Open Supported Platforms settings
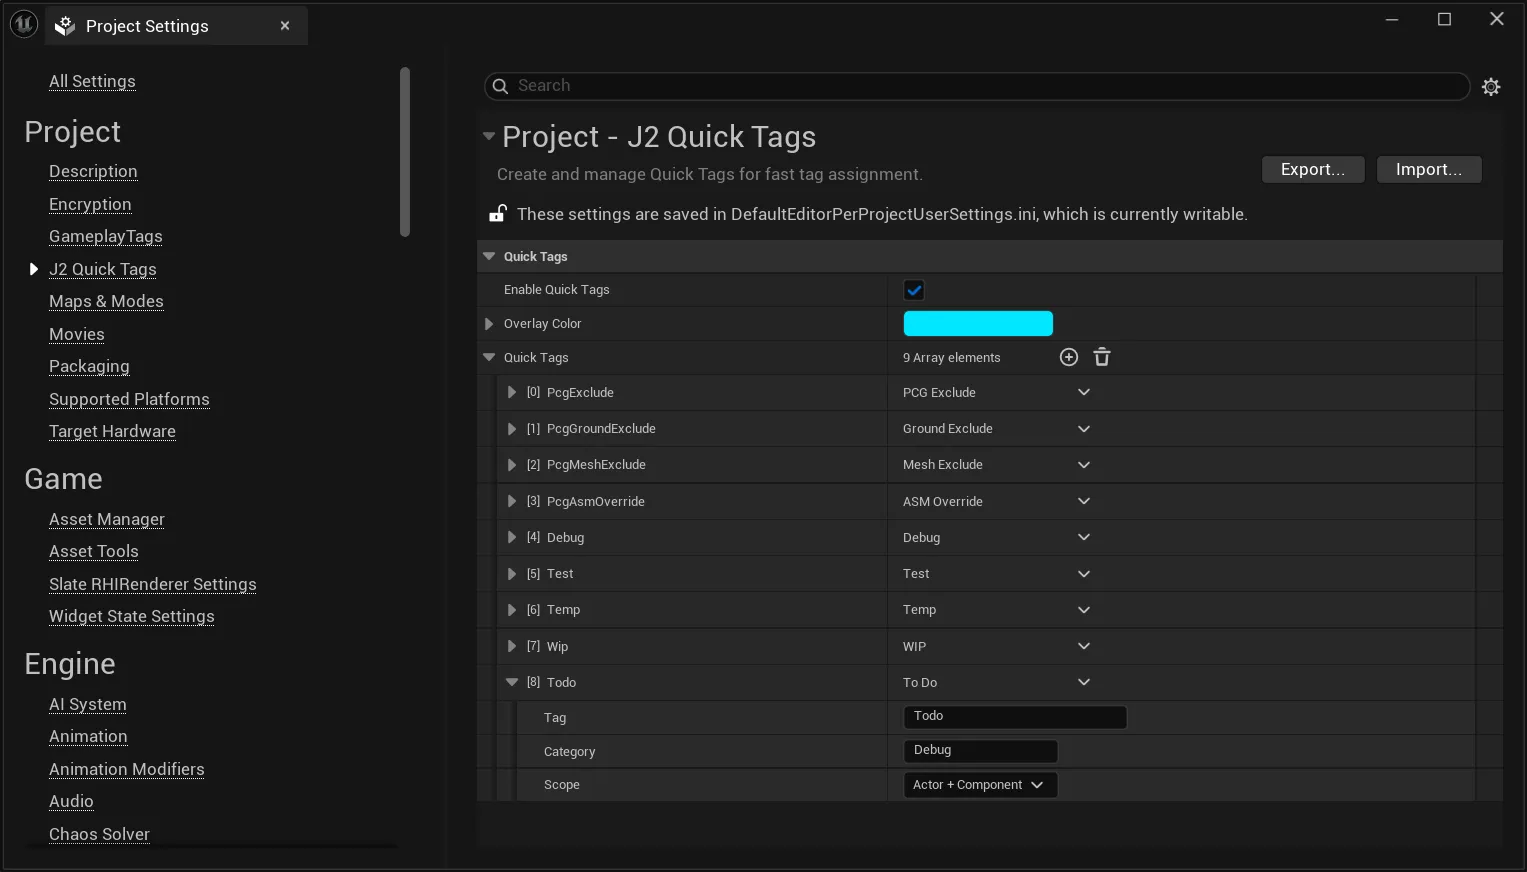Screen dimensions: 1527x872 (x=129, y=399)
